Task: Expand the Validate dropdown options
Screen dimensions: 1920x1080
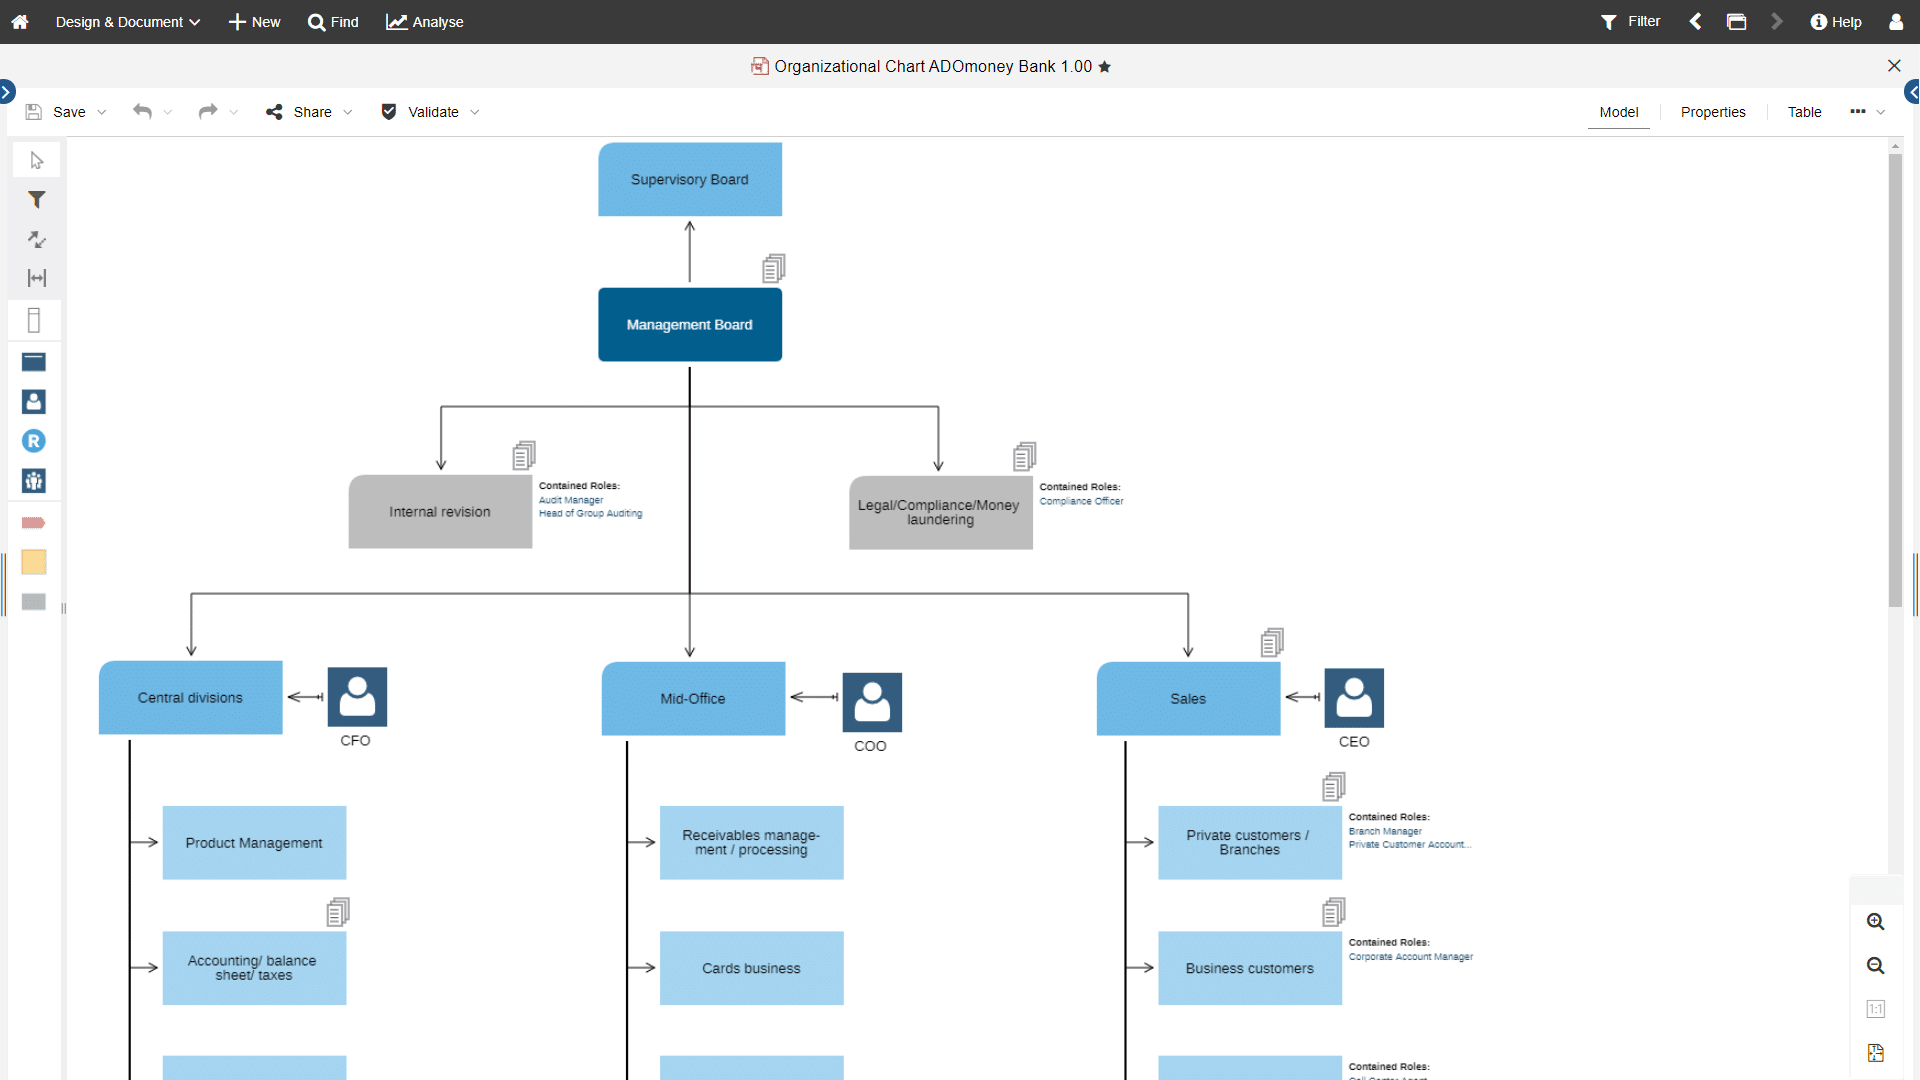Action: [x=474, y=112]
